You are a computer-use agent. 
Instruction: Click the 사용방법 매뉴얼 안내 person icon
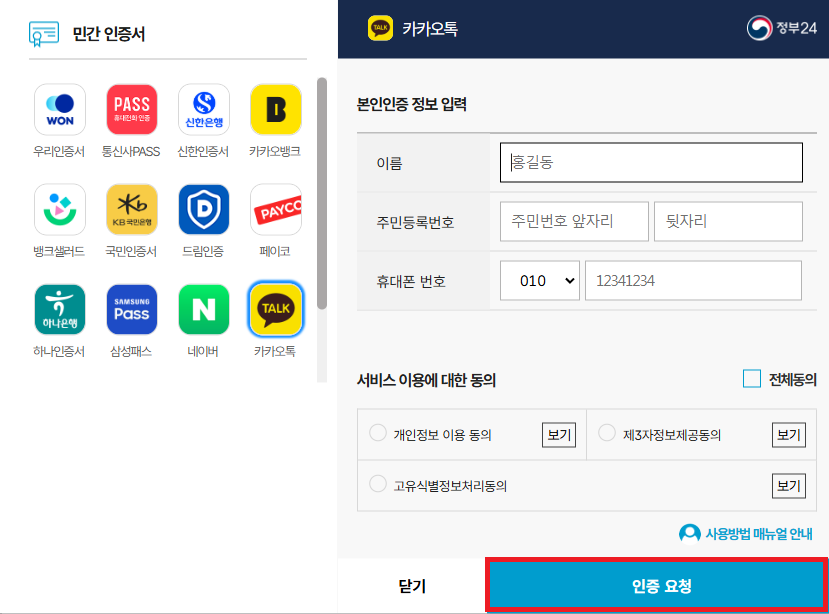click(x=689, y=534)
